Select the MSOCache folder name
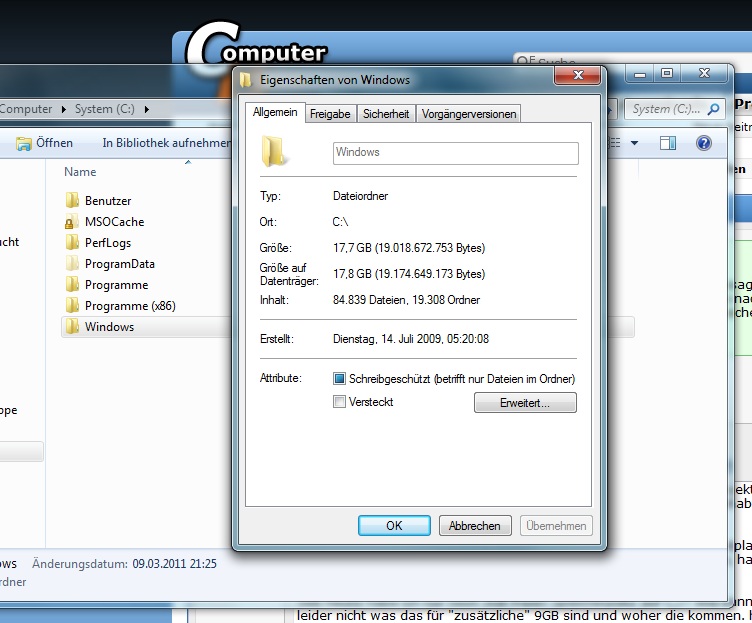The image size is (752, 623). pyautogui.click(x=114, y=222)
